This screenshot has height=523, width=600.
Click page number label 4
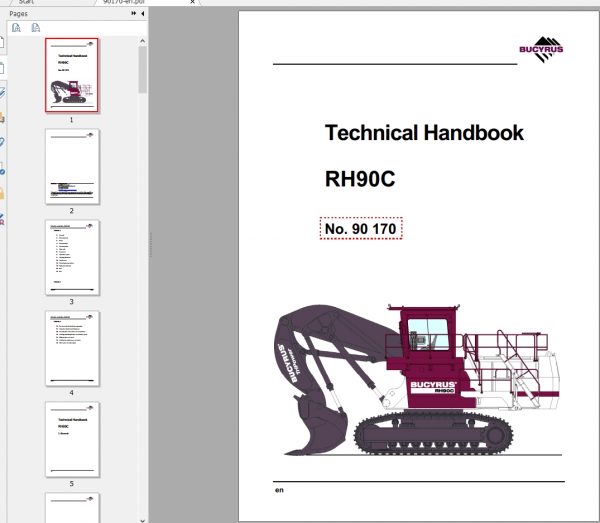tap(72, 393)
